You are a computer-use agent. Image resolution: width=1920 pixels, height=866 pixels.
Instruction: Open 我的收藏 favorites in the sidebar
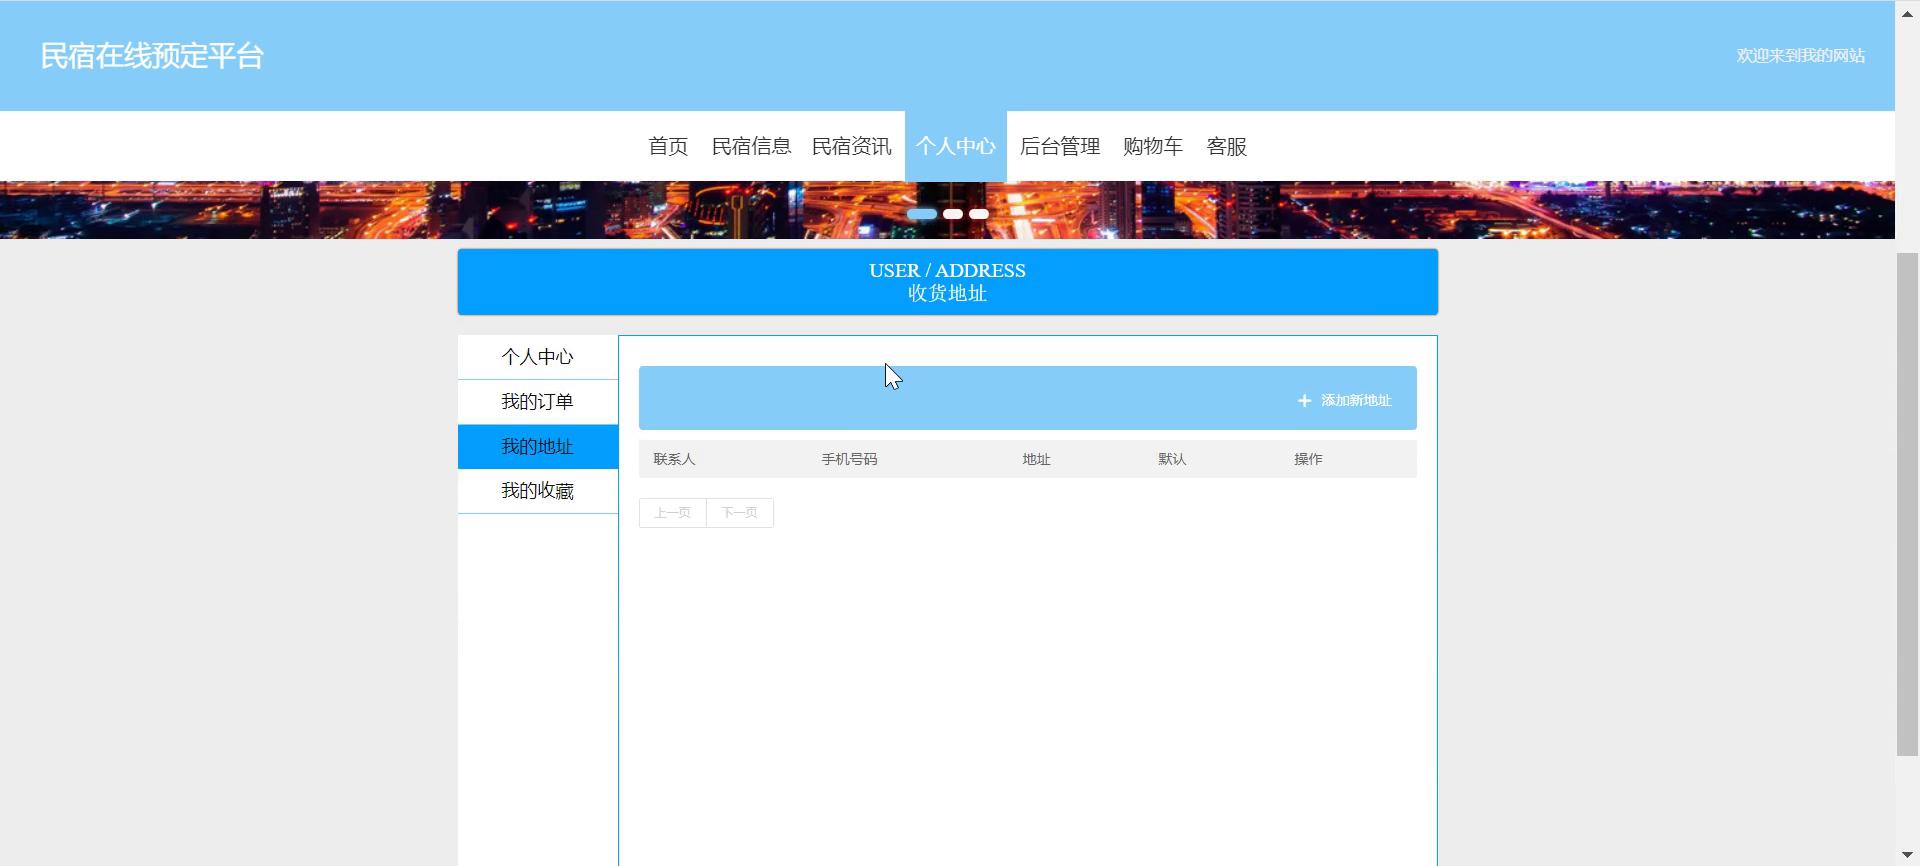point(537,491)
